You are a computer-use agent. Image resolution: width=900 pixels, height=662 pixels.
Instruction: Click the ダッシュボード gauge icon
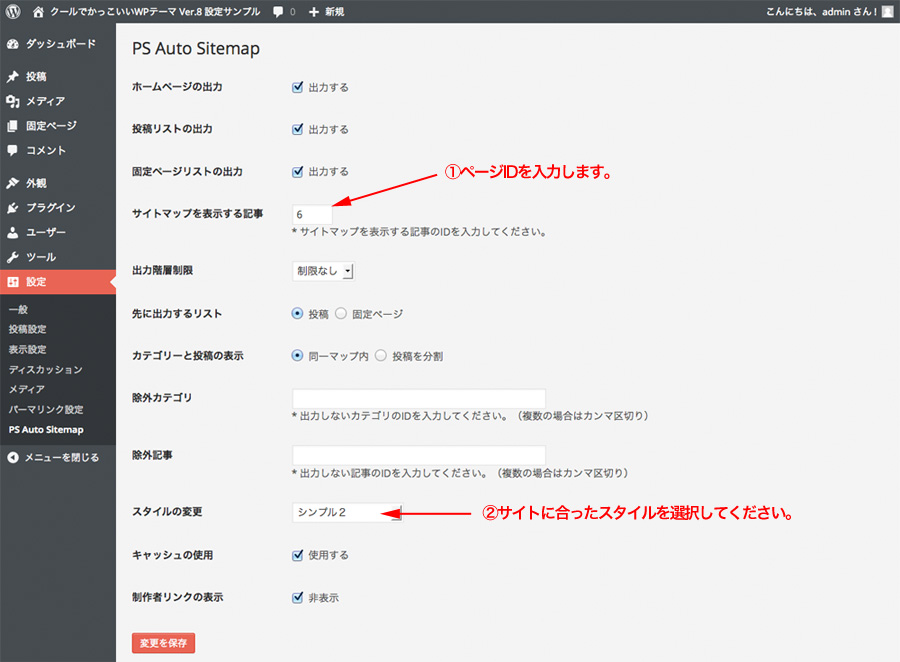13,44
